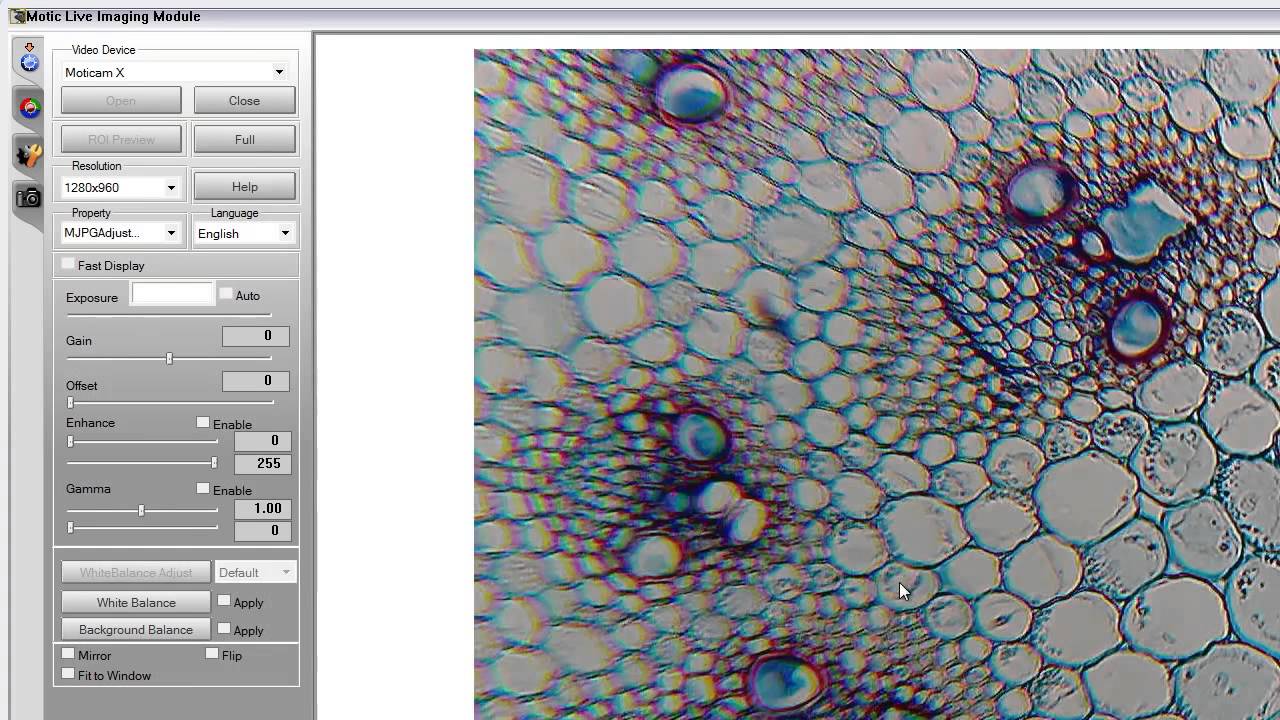Screen dimensions: 1280x720
Task: Click the Background Balance button
Action: [x=136, y=629]
